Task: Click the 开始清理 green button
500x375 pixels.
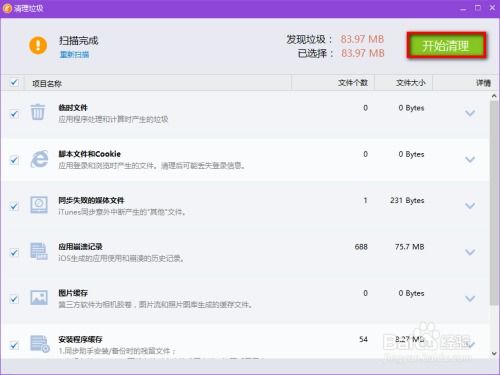Action: [x=446, y=45]
